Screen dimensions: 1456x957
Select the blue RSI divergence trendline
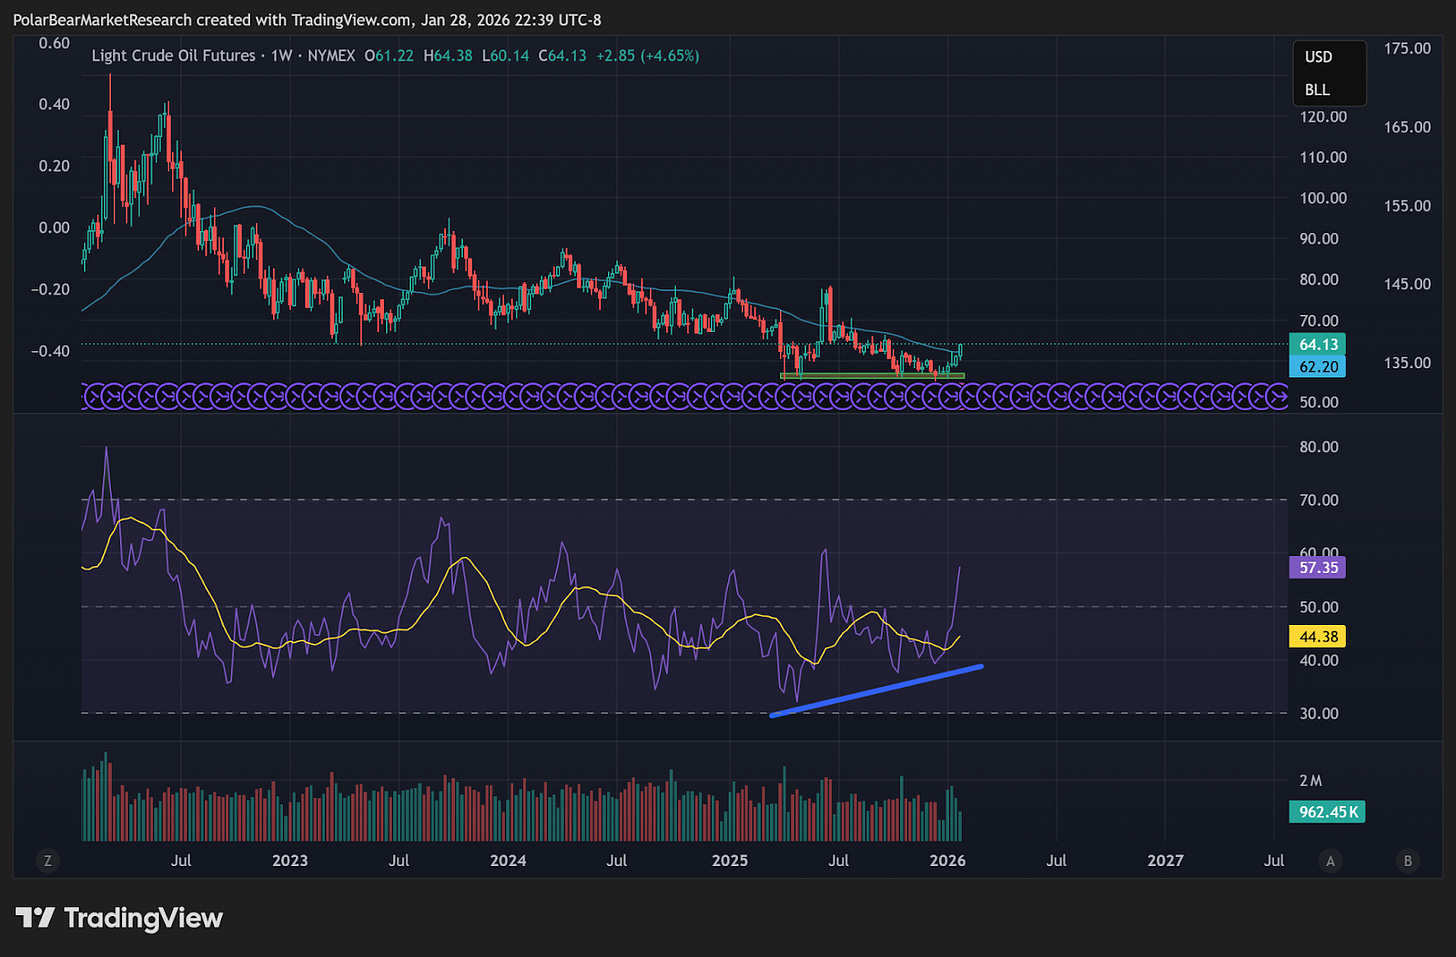point(877,690)
